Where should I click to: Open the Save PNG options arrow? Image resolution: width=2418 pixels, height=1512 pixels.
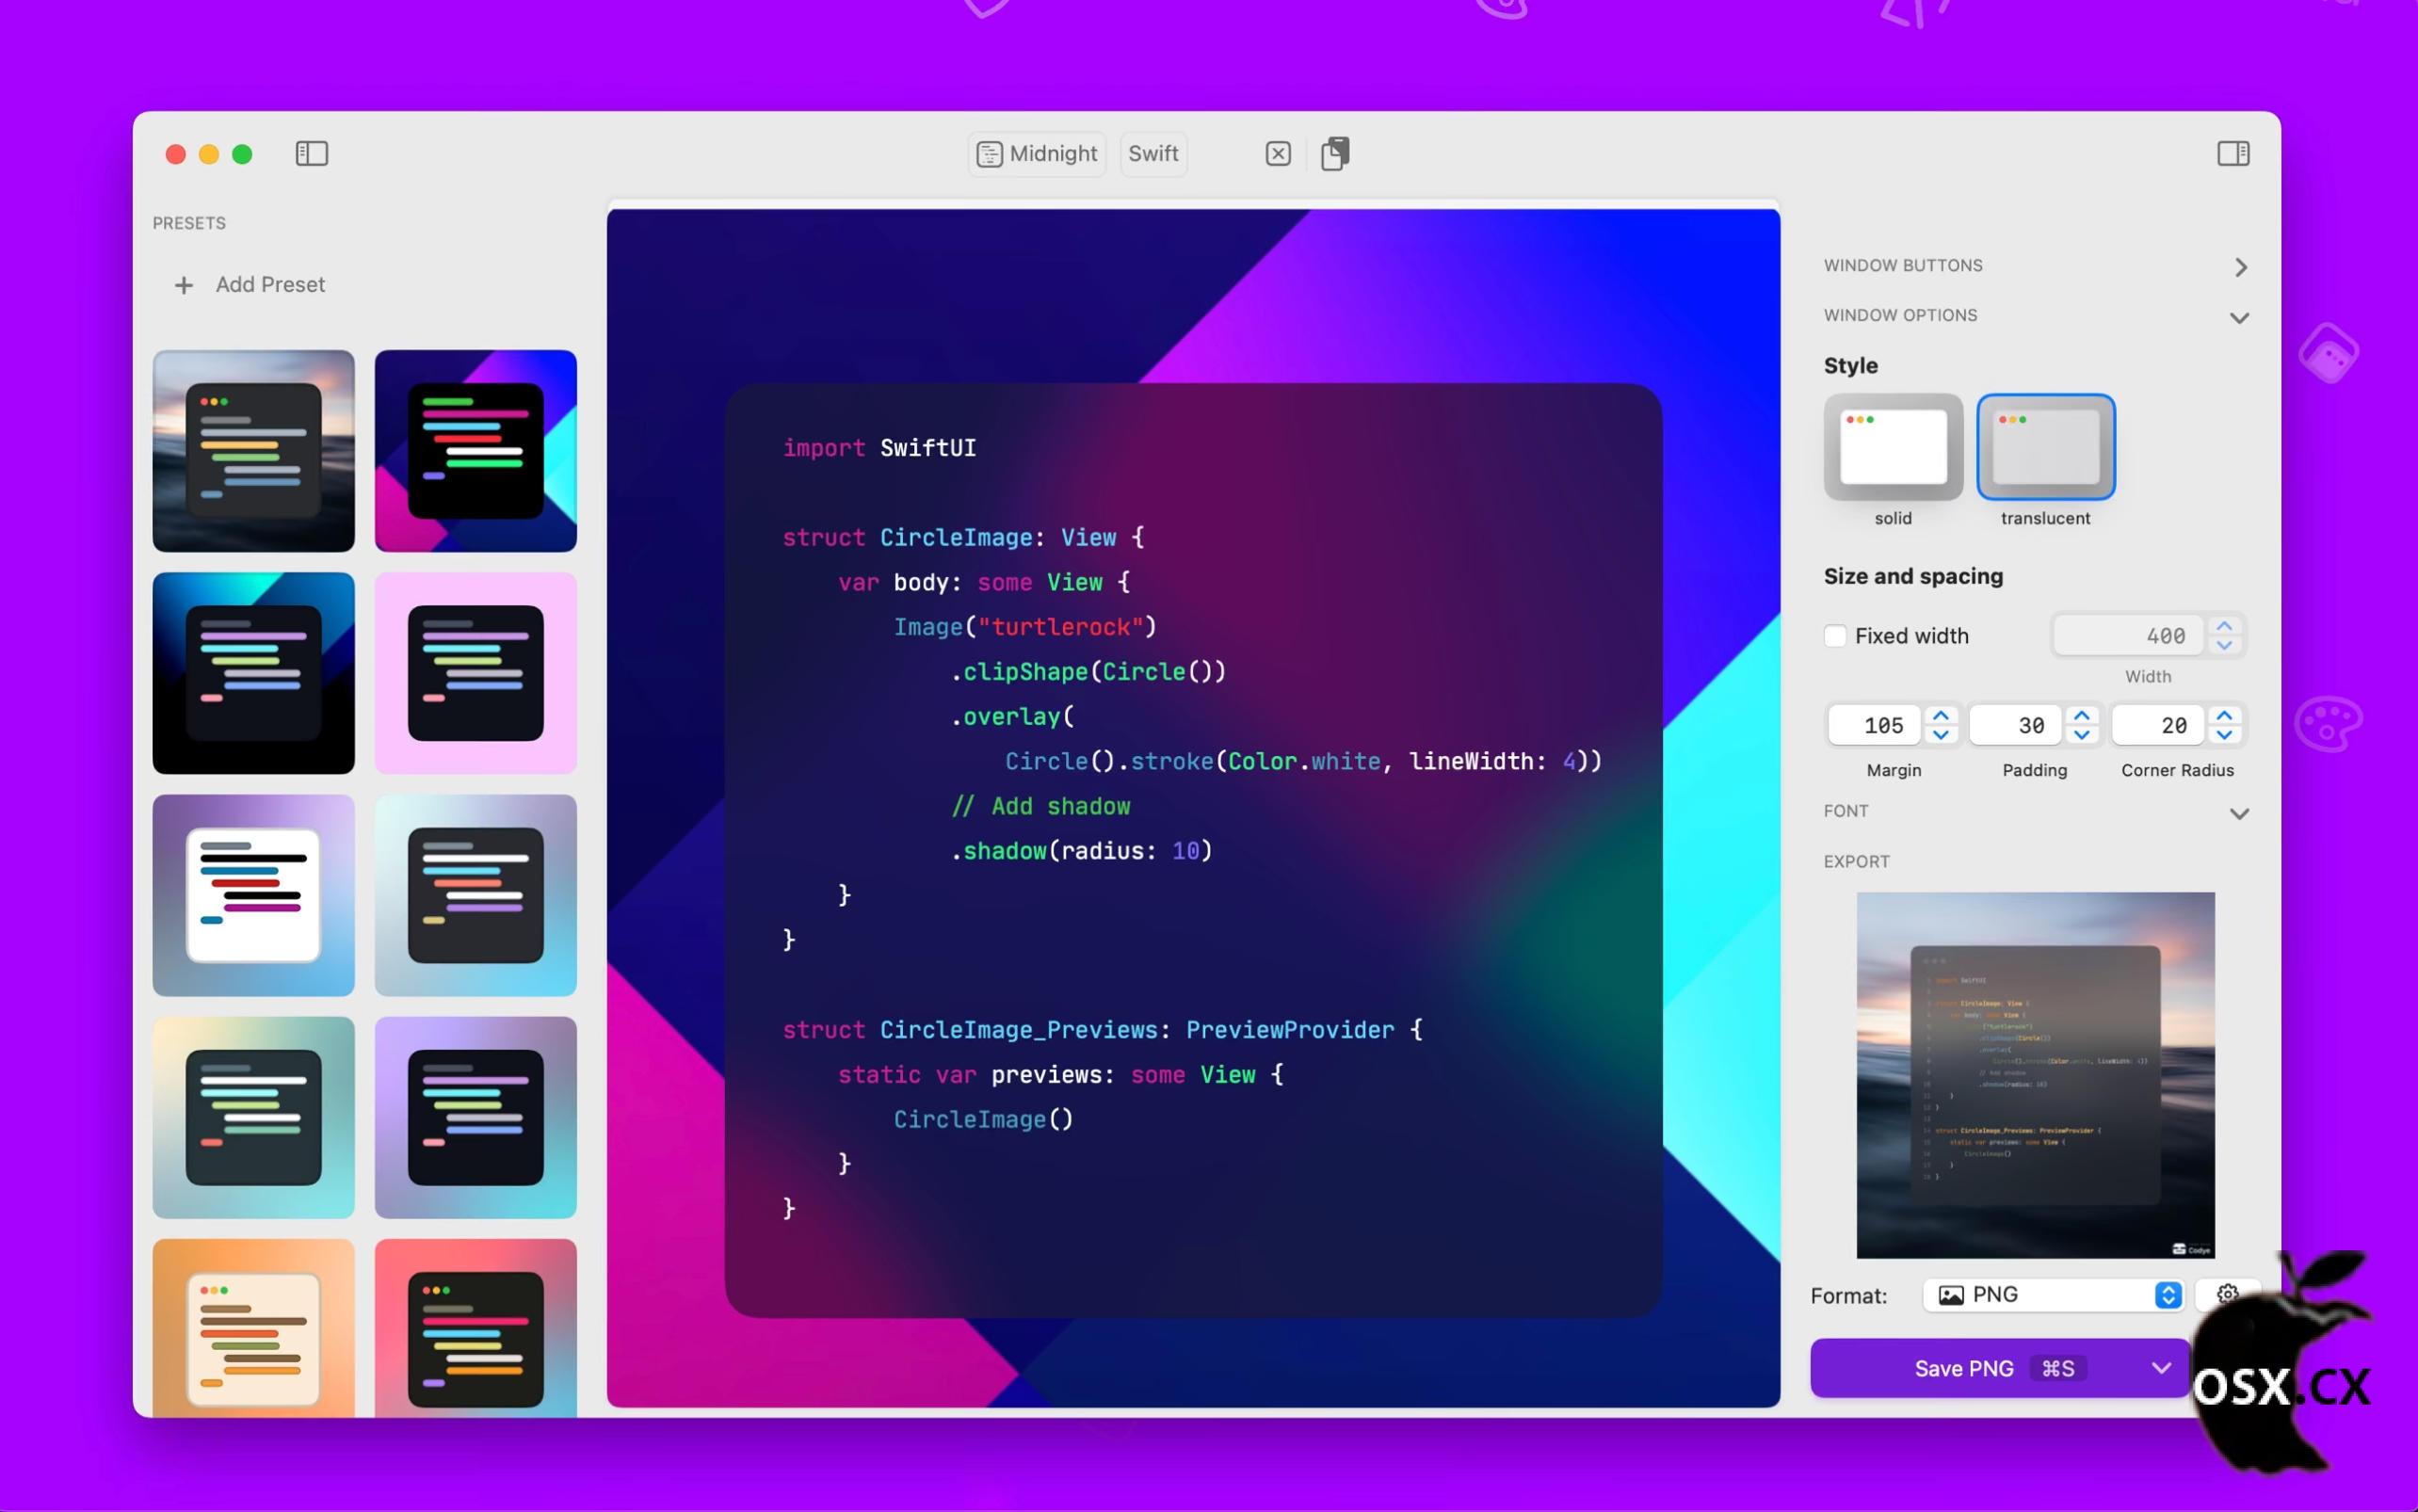point(2160,1367)
